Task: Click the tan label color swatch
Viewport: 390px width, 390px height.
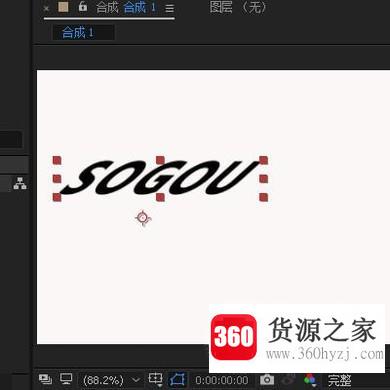Action: 63,7
